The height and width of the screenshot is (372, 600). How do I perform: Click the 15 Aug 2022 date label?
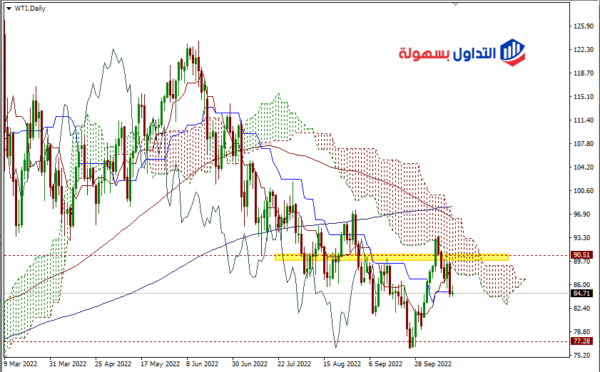tap(342, 364)
